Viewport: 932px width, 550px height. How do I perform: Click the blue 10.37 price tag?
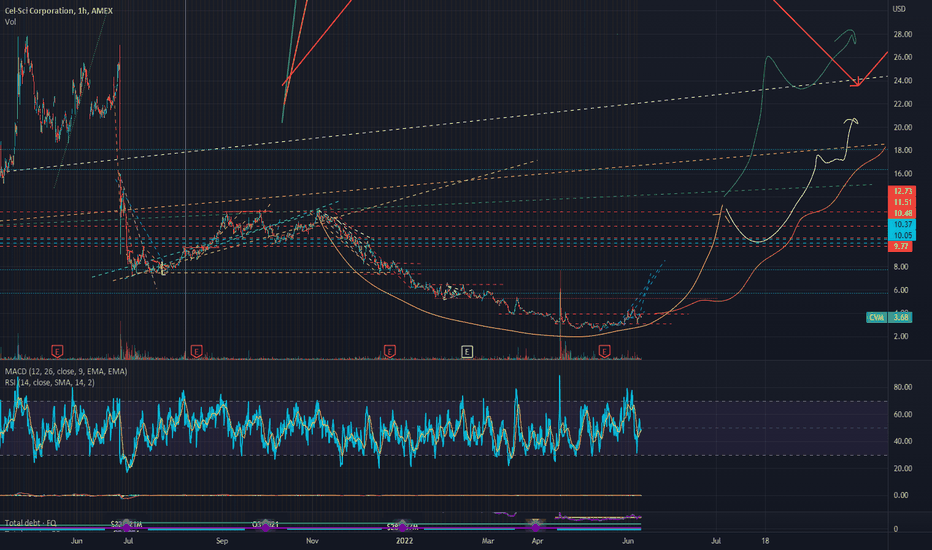click(x=902, y=225)
